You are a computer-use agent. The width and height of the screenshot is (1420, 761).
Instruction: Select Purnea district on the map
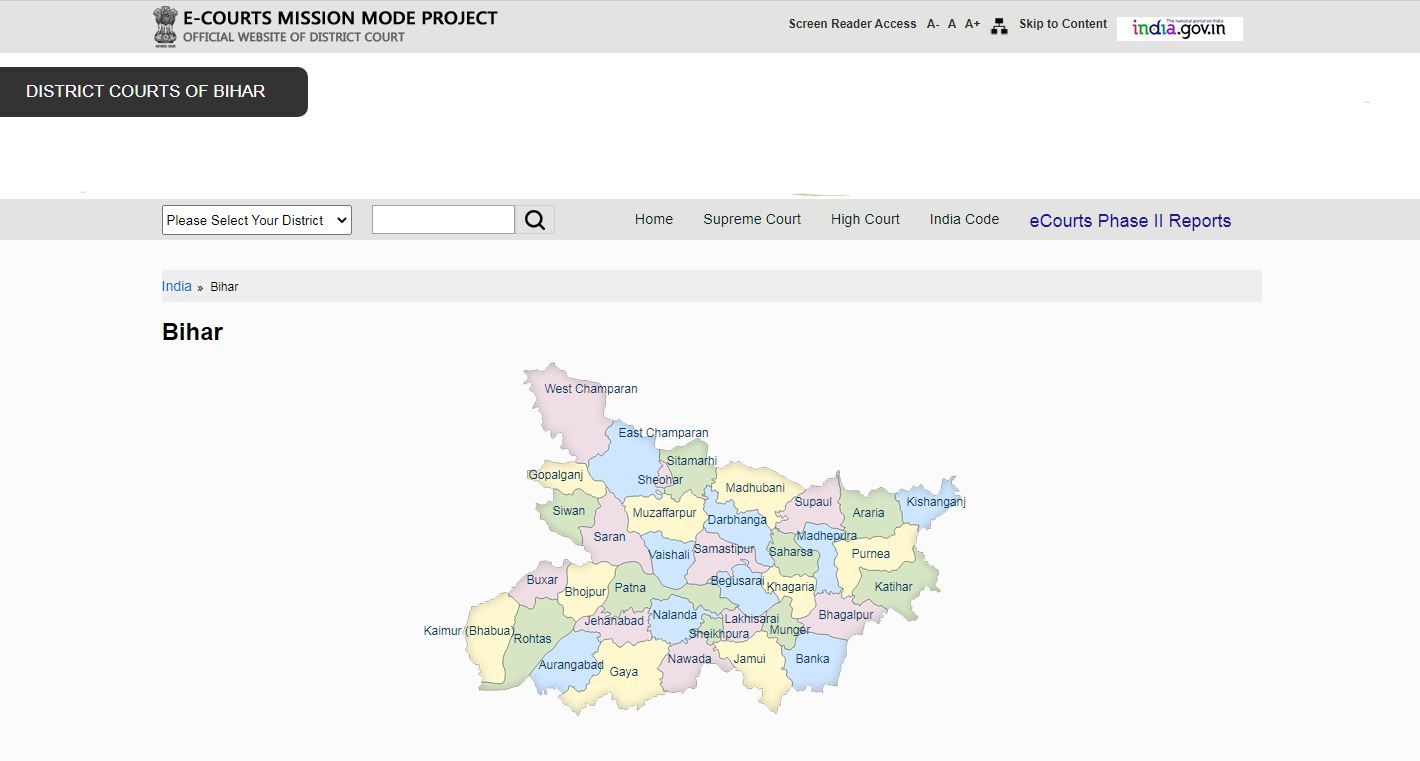point(871,554)
